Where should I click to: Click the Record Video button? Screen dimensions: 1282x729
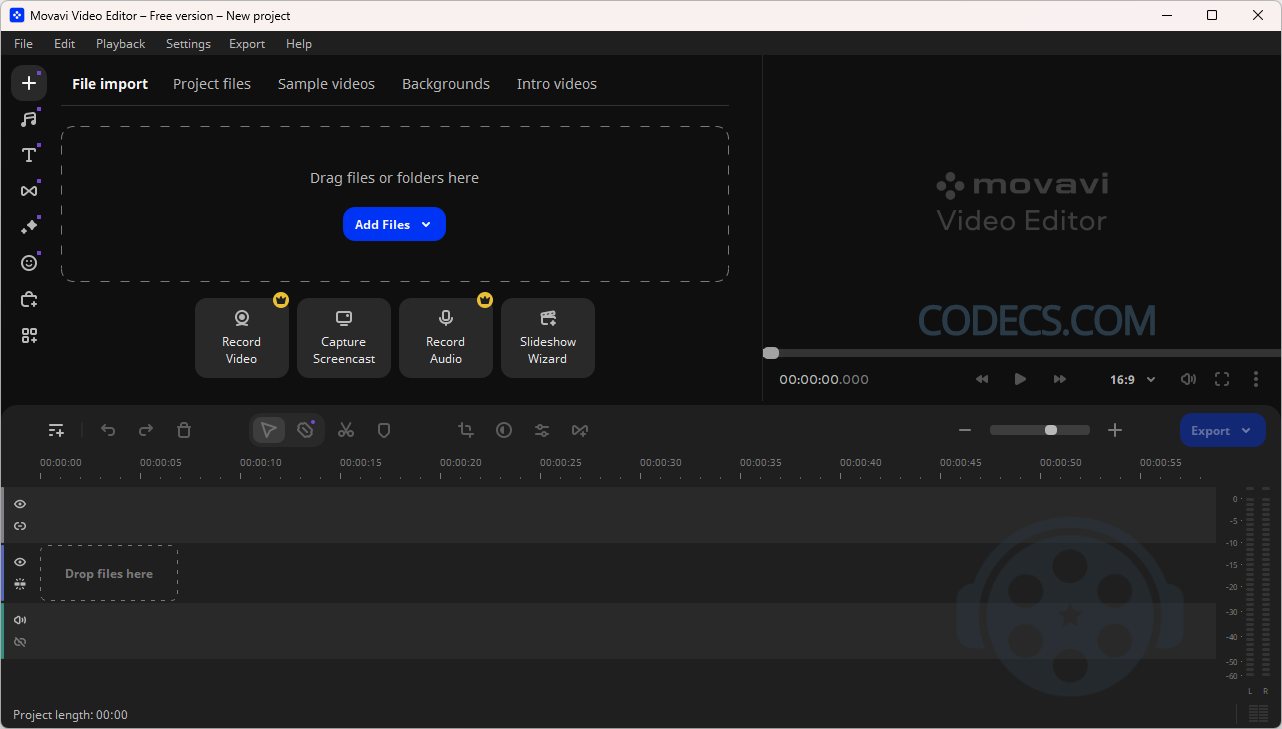point(242,338)
